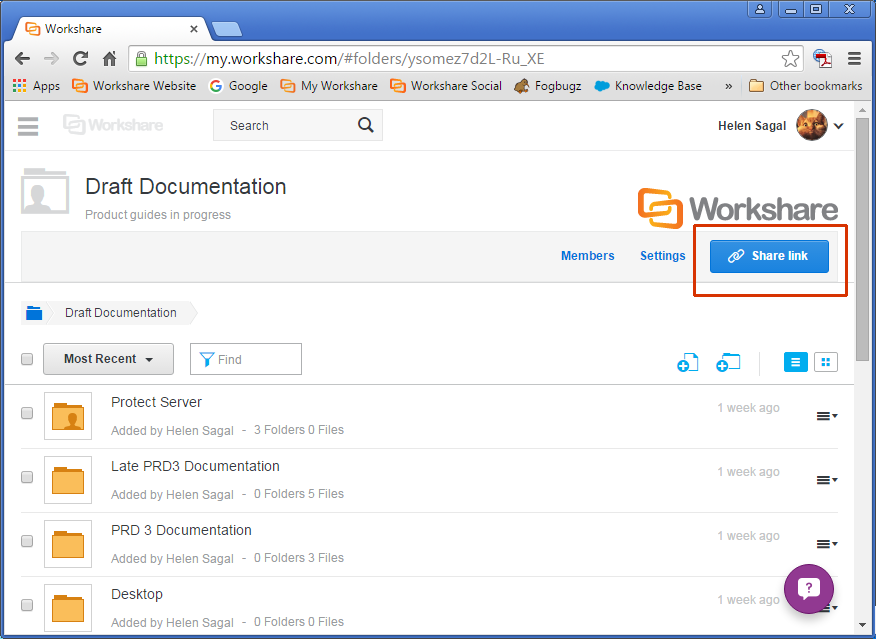Click '3 Folders 0 Files' text
This screenshot has height=639, width=876.
pos(299,430)
